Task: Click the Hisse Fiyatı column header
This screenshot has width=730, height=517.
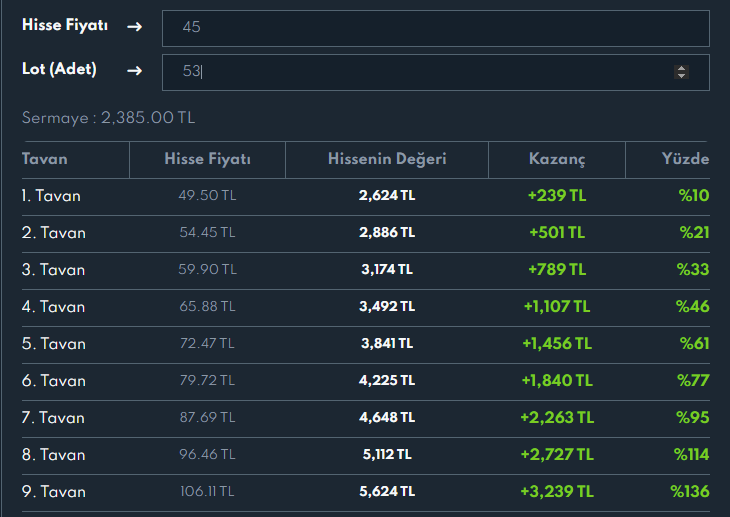Action: (208, 159)
